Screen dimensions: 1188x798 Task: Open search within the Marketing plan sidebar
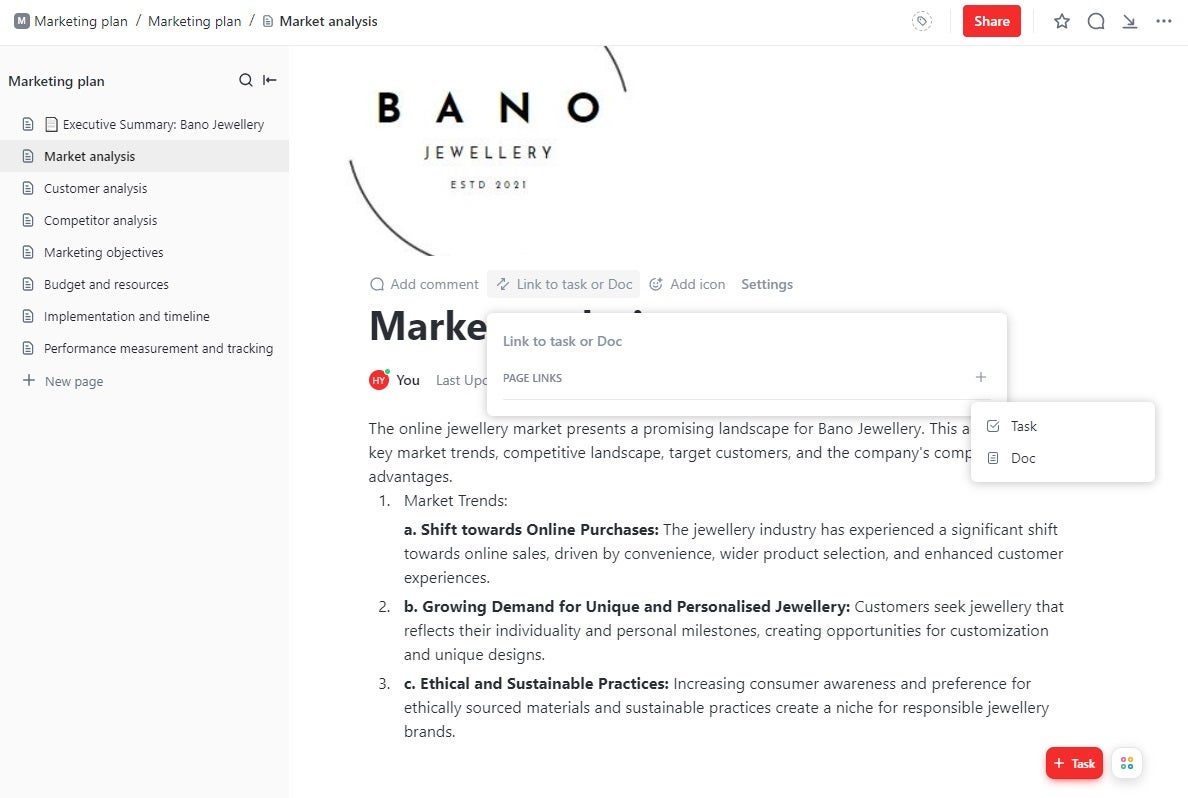click(x=244, y=80)
